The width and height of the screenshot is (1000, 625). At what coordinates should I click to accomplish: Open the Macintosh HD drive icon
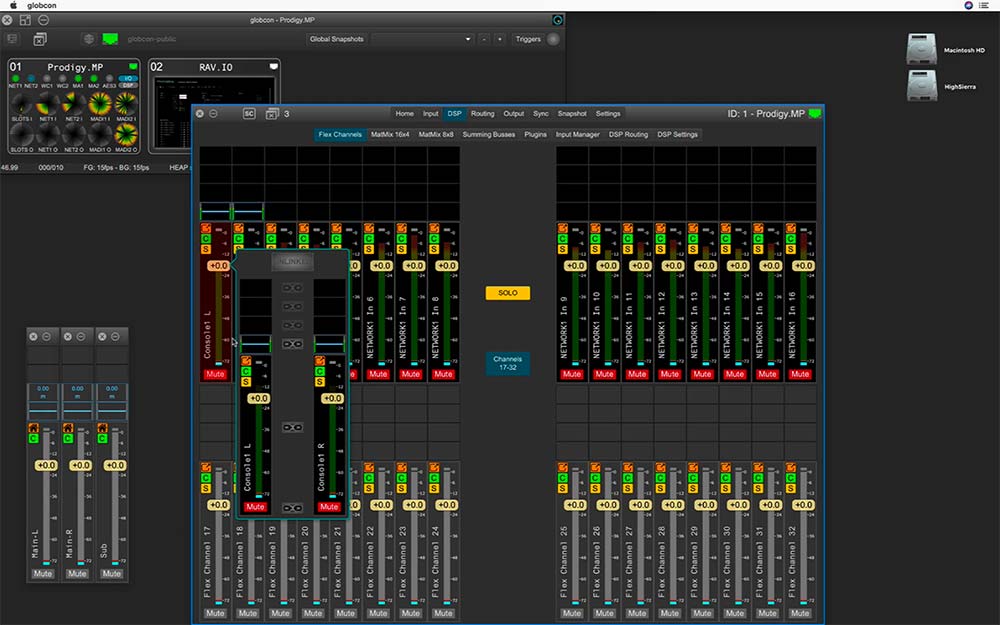(922, 49)
